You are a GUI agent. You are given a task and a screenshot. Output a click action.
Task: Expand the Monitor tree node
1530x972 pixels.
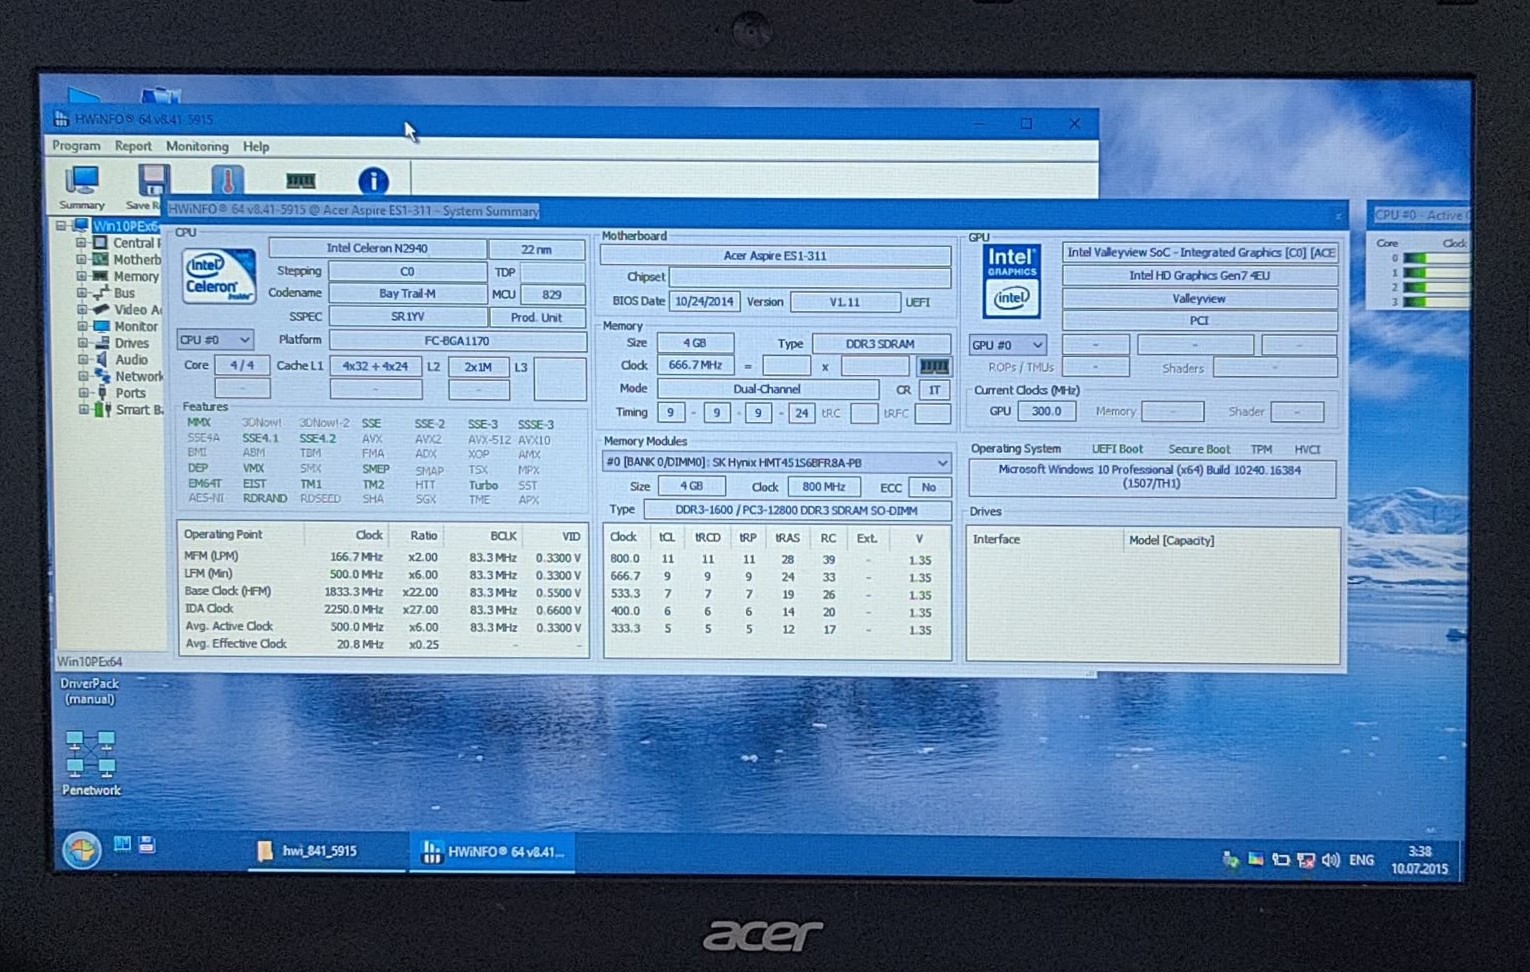81,326
